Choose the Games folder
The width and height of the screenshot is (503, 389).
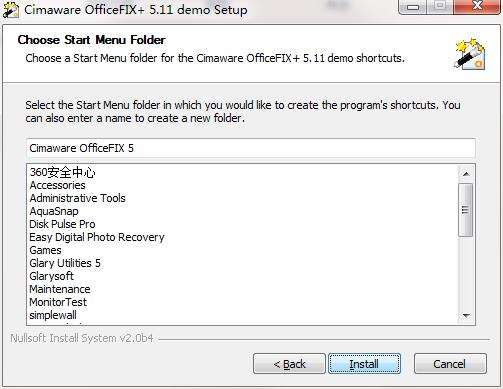tap(45, 250)
